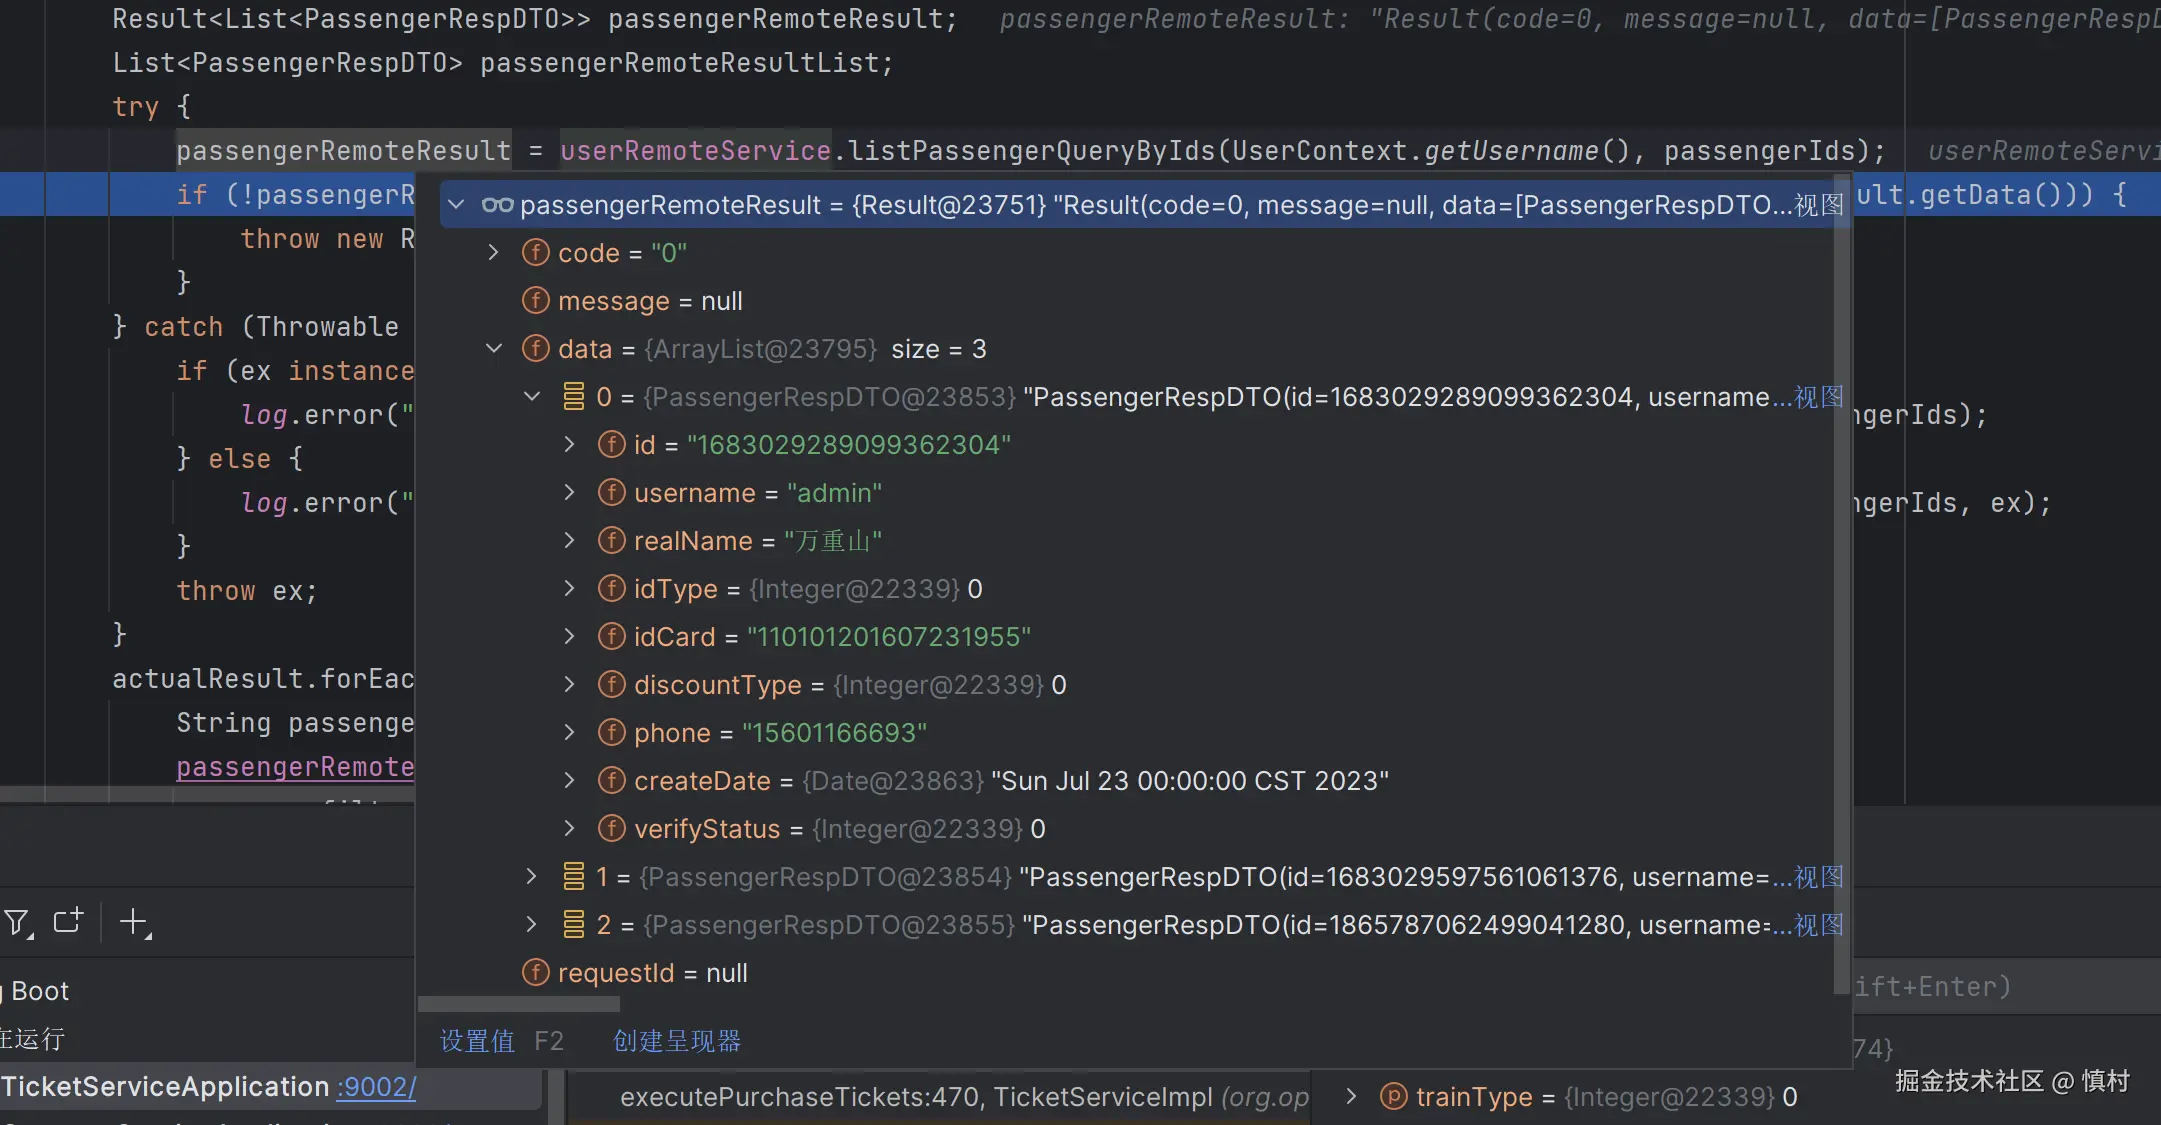Click the property icon next to trainType
Screen dimensions: 2161x1125
tap(1393, 1097)
